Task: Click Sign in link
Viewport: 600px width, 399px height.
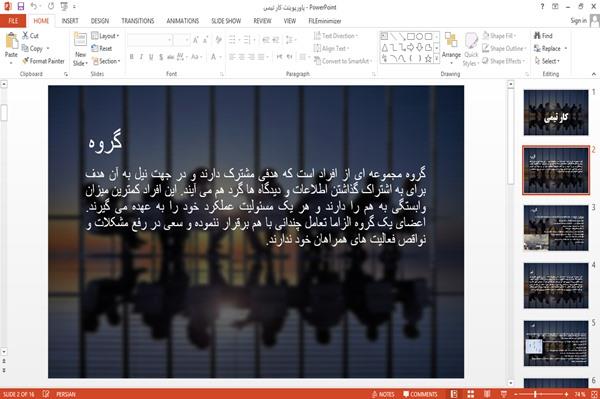Action: (579, 21)
